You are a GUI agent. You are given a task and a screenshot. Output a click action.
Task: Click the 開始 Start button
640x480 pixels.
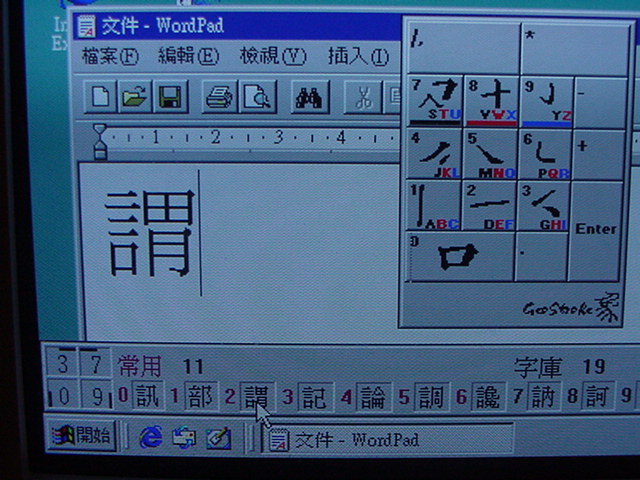(x=83, y=438)
